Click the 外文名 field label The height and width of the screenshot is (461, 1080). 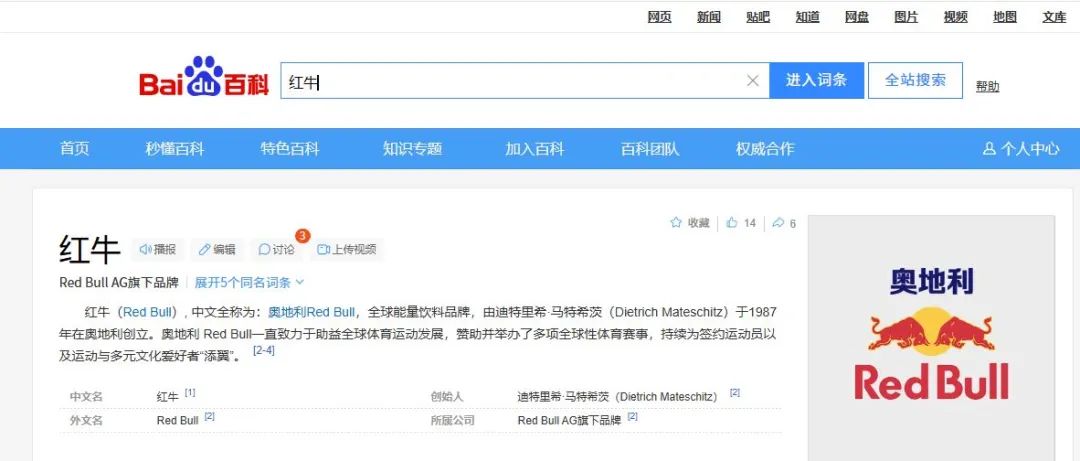pos(86,420)
